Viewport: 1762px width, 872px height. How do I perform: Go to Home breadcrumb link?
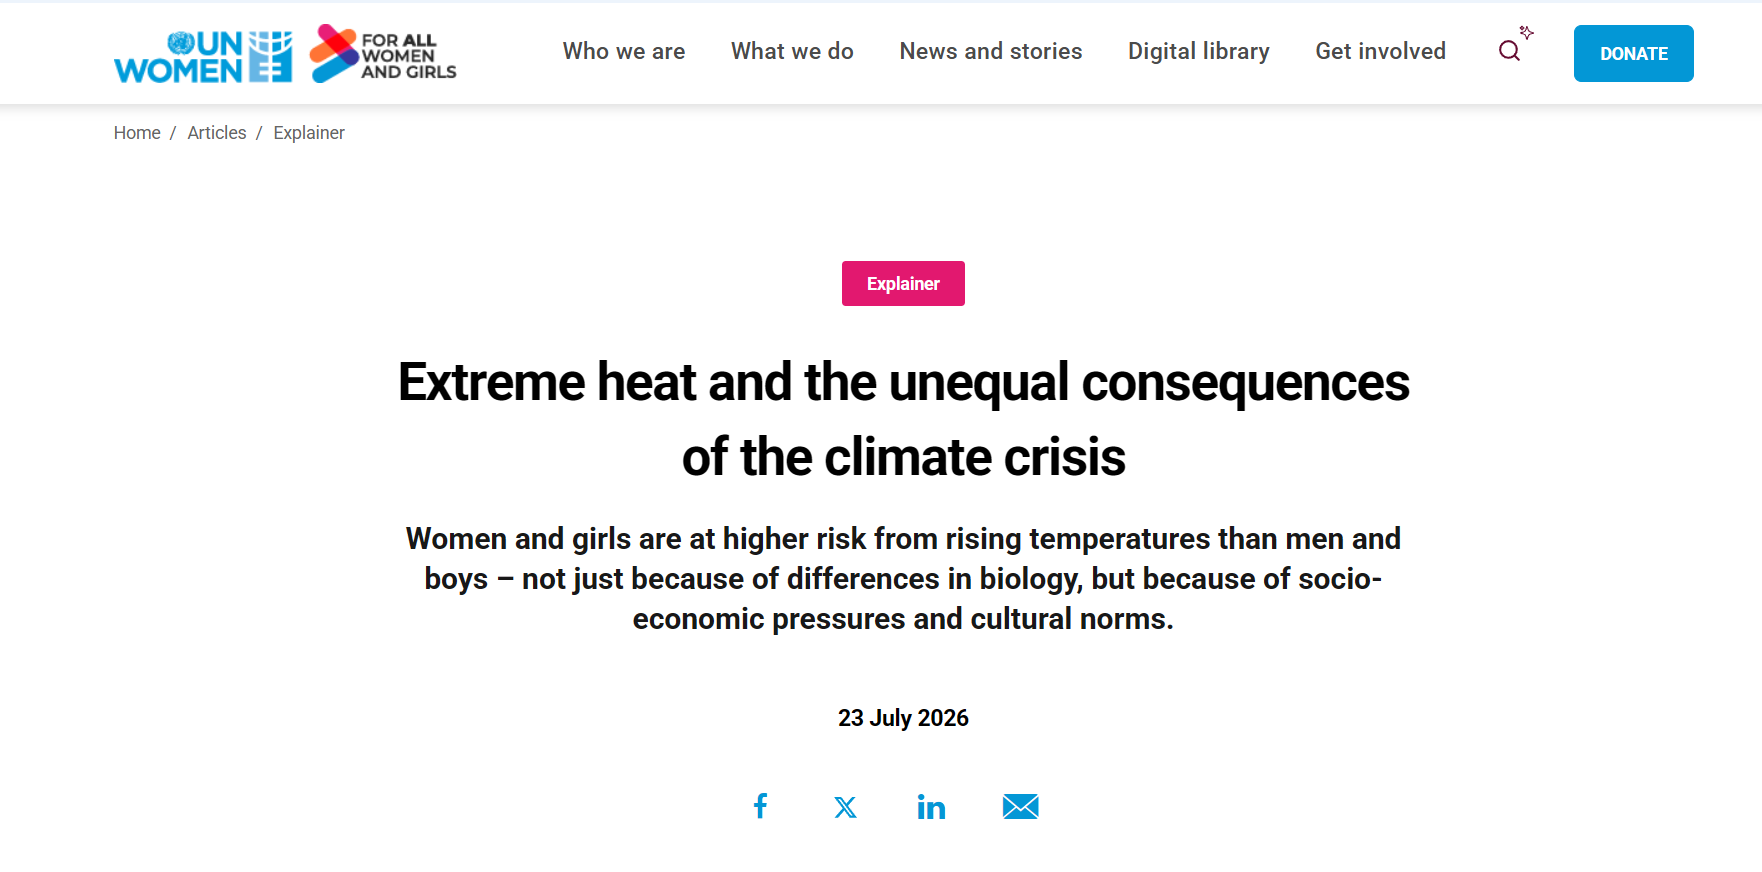click(137, 133)
